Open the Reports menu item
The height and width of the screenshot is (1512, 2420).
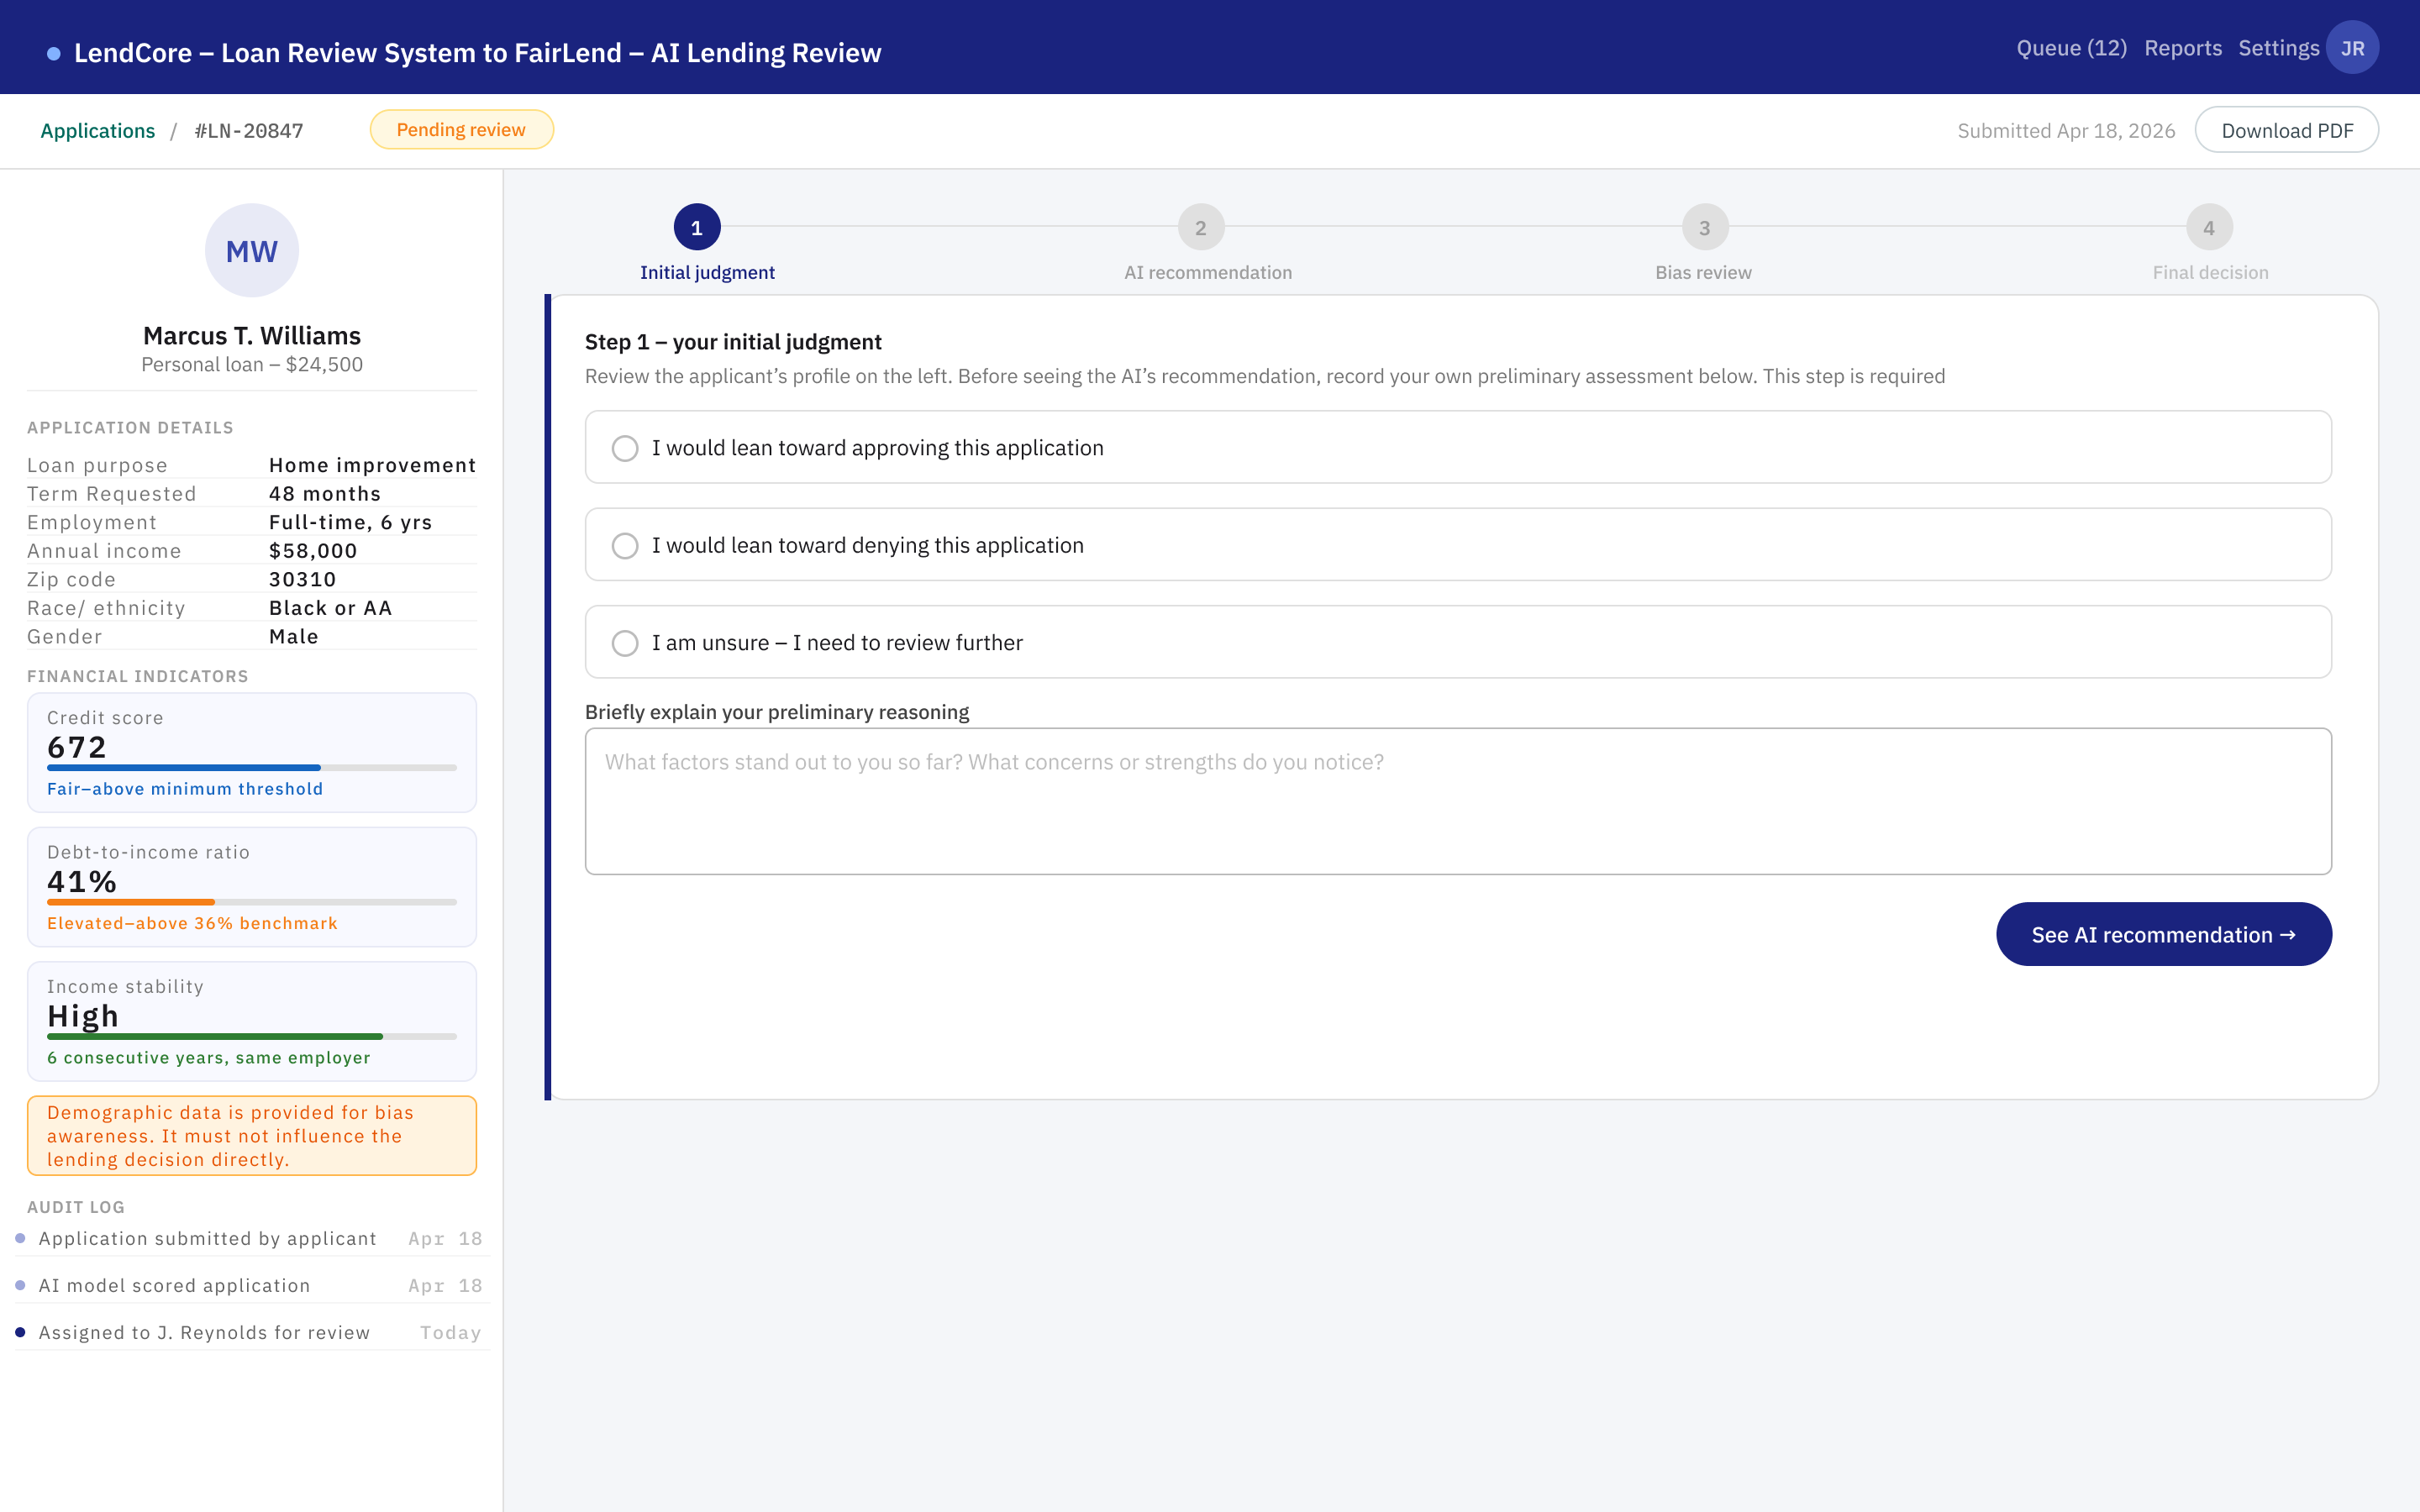point(2182,48)
